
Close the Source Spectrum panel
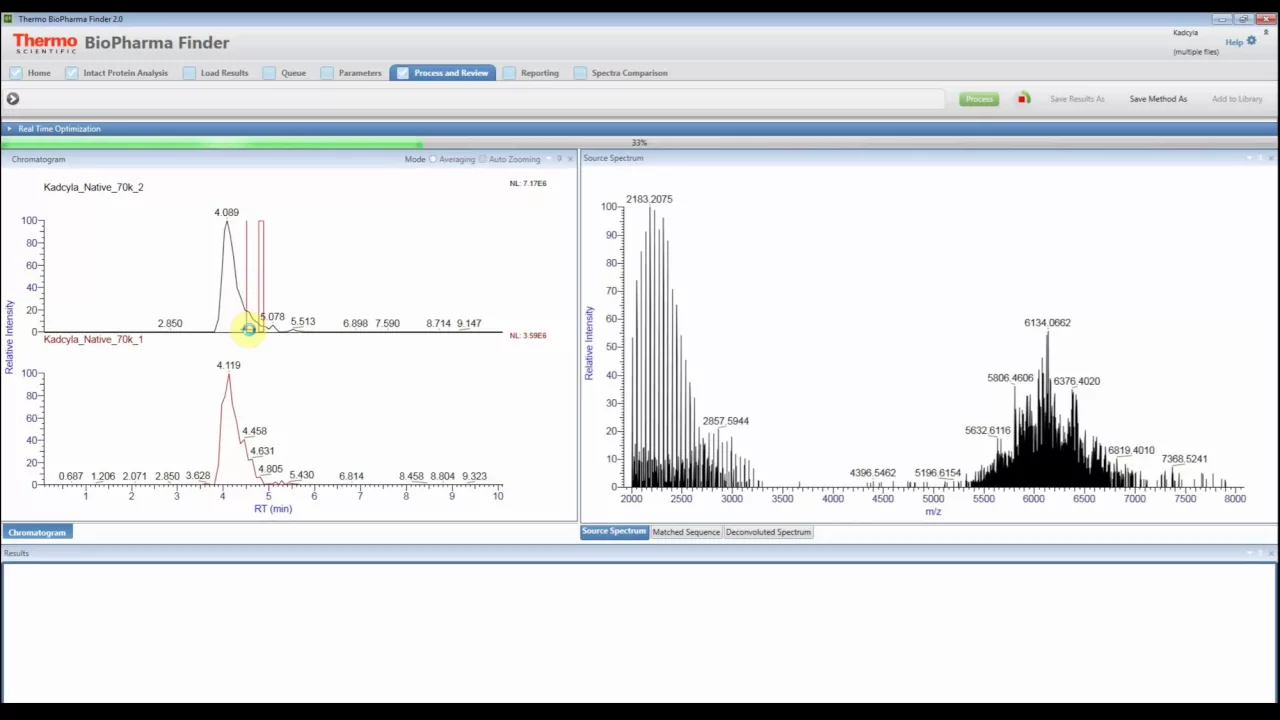[x=1271, y=158]
